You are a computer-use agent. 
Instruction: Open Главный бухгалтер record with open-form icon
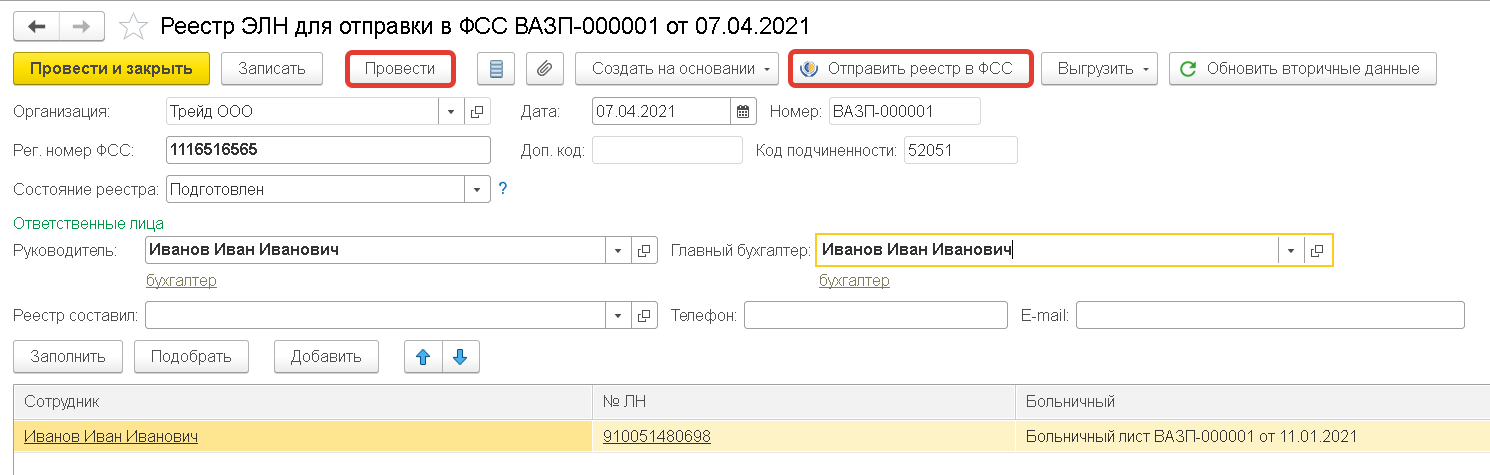point(1317,250)
